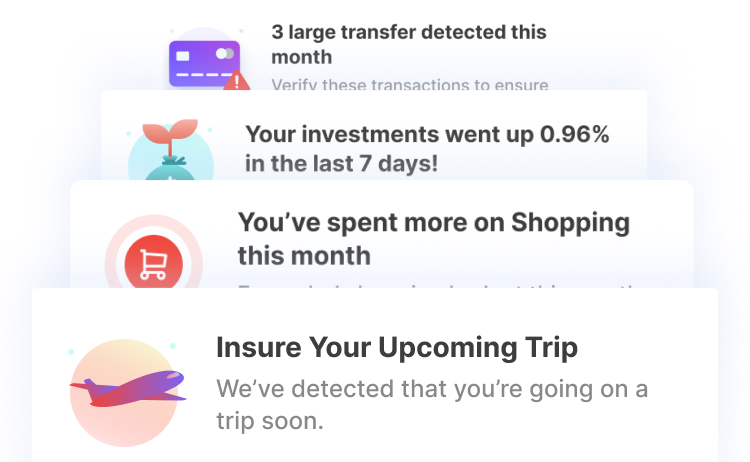Image resolution: width=750 pixels, height=462 pixels.
Task: Click the red warning triangle on card
Action: [x=236, y=81]
